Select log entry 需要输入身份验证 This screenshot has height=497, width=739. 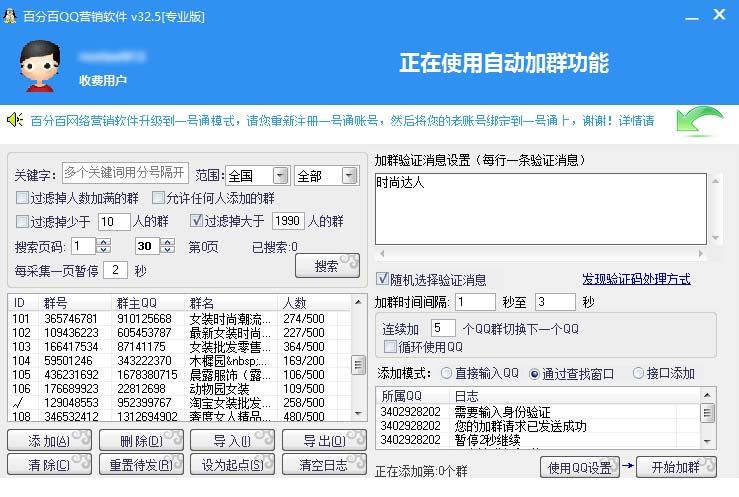[x=539, y=412]
